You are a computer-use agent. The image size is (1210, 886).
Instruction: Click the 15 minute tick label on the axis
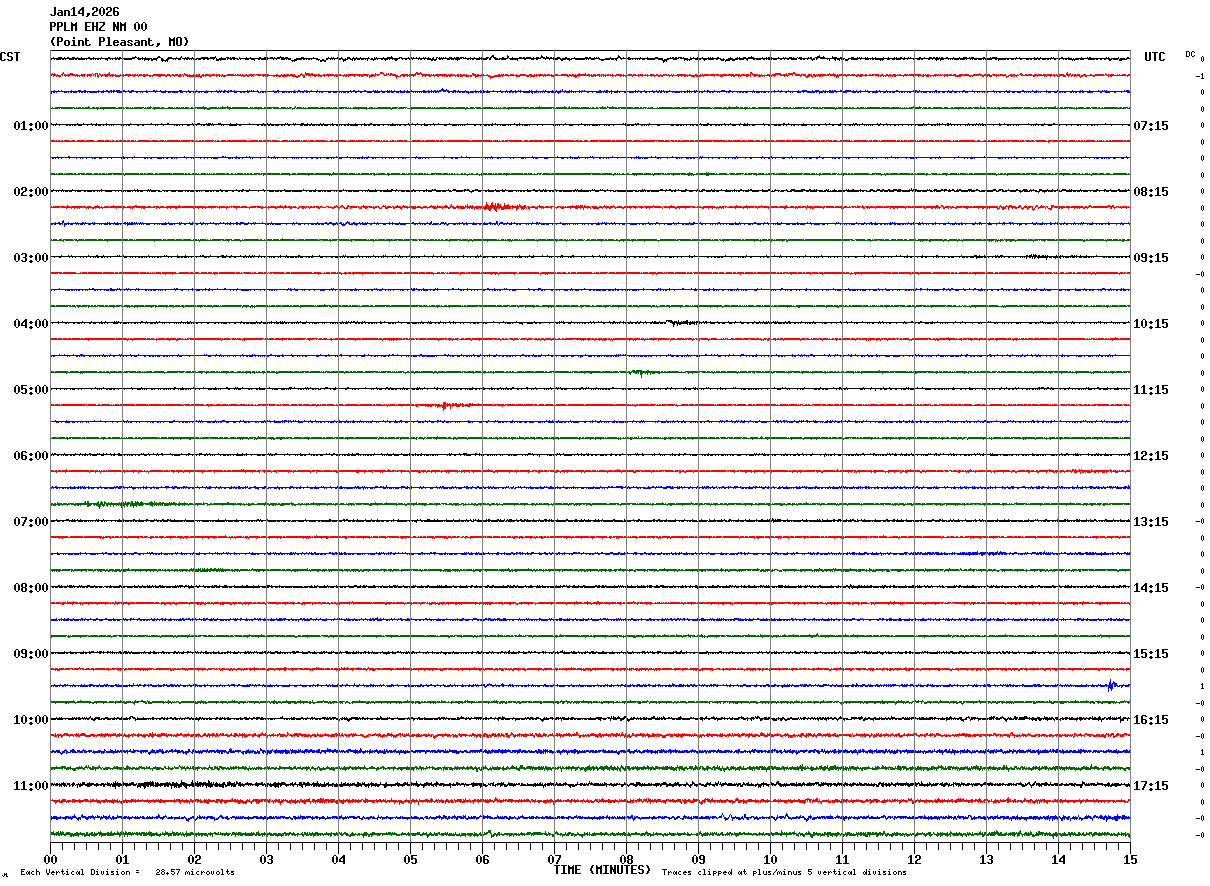click(x=1130, y=860)
